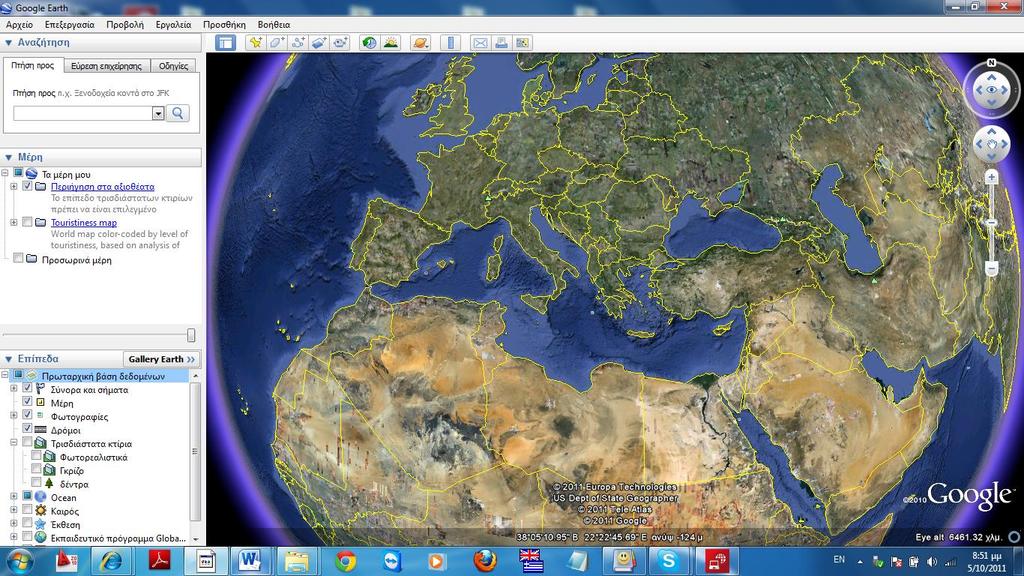
Task: Click the zoom slider track
Action: coord(991,223)
